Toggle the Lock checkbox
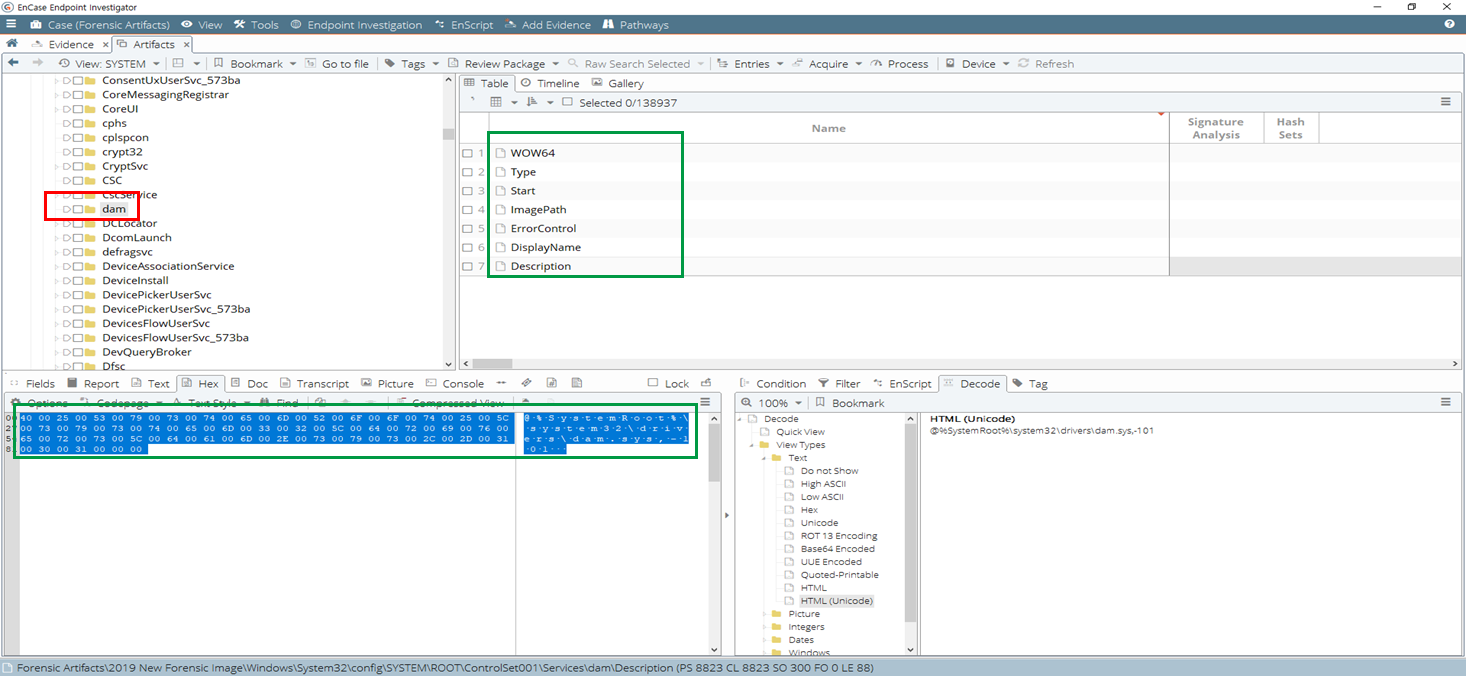1466x676 pixels. [653, 383]
